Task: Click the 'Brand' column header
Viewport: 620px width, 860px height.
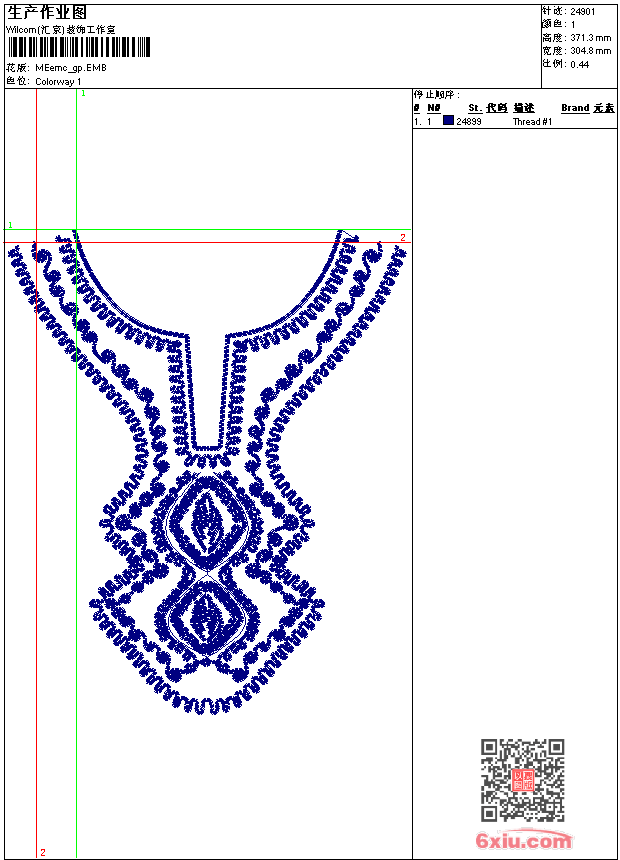Action: [575, 108]
